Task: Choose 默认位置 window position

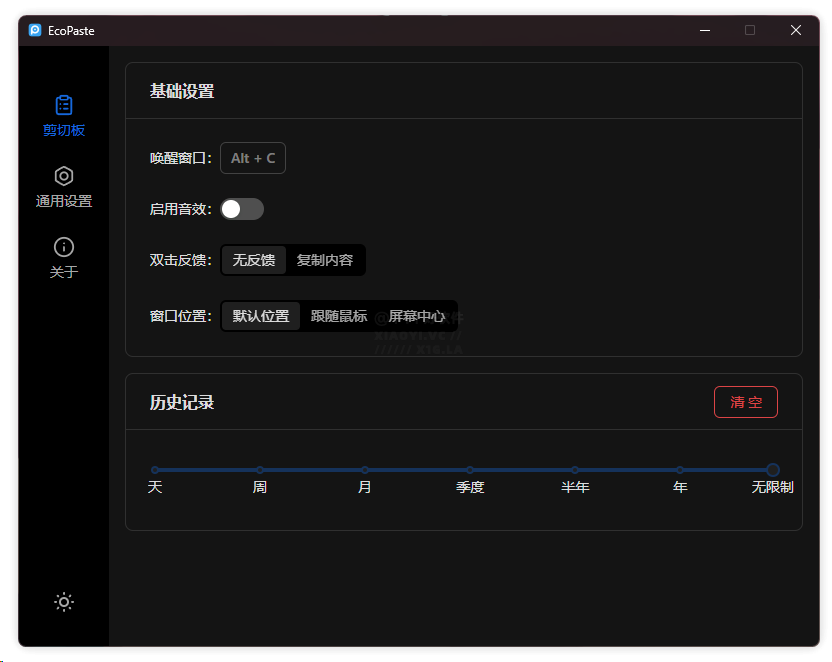Action: pos(261,316)
